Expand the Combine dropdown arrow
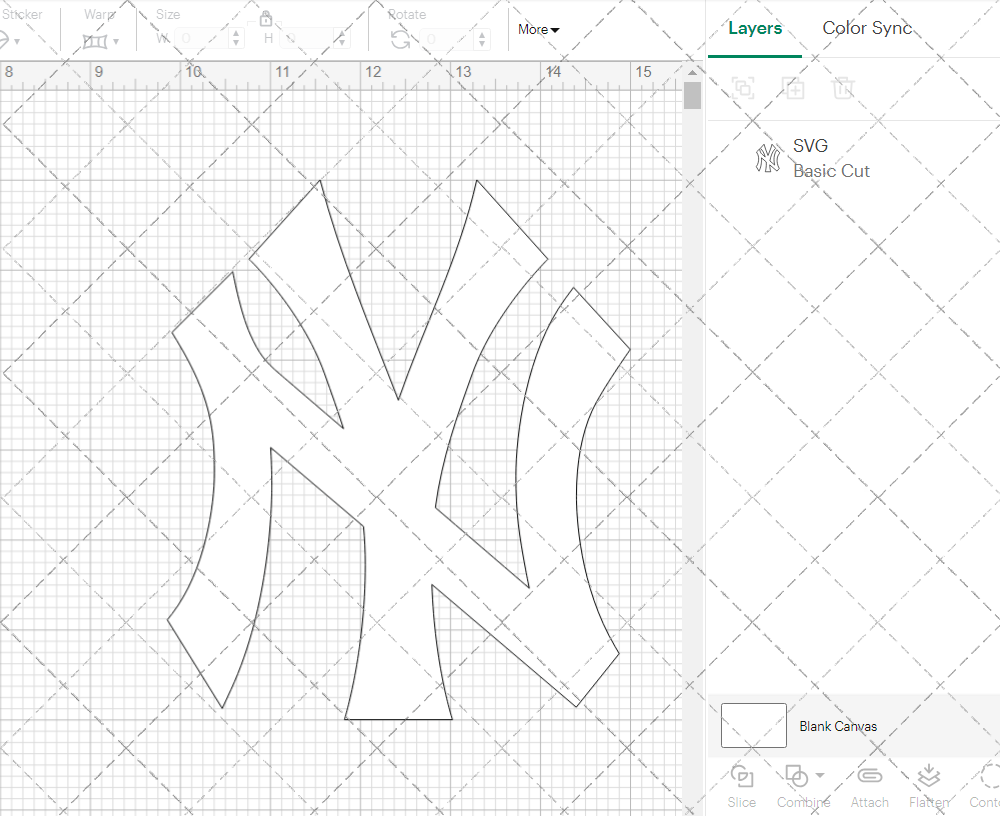 [820, 776]
